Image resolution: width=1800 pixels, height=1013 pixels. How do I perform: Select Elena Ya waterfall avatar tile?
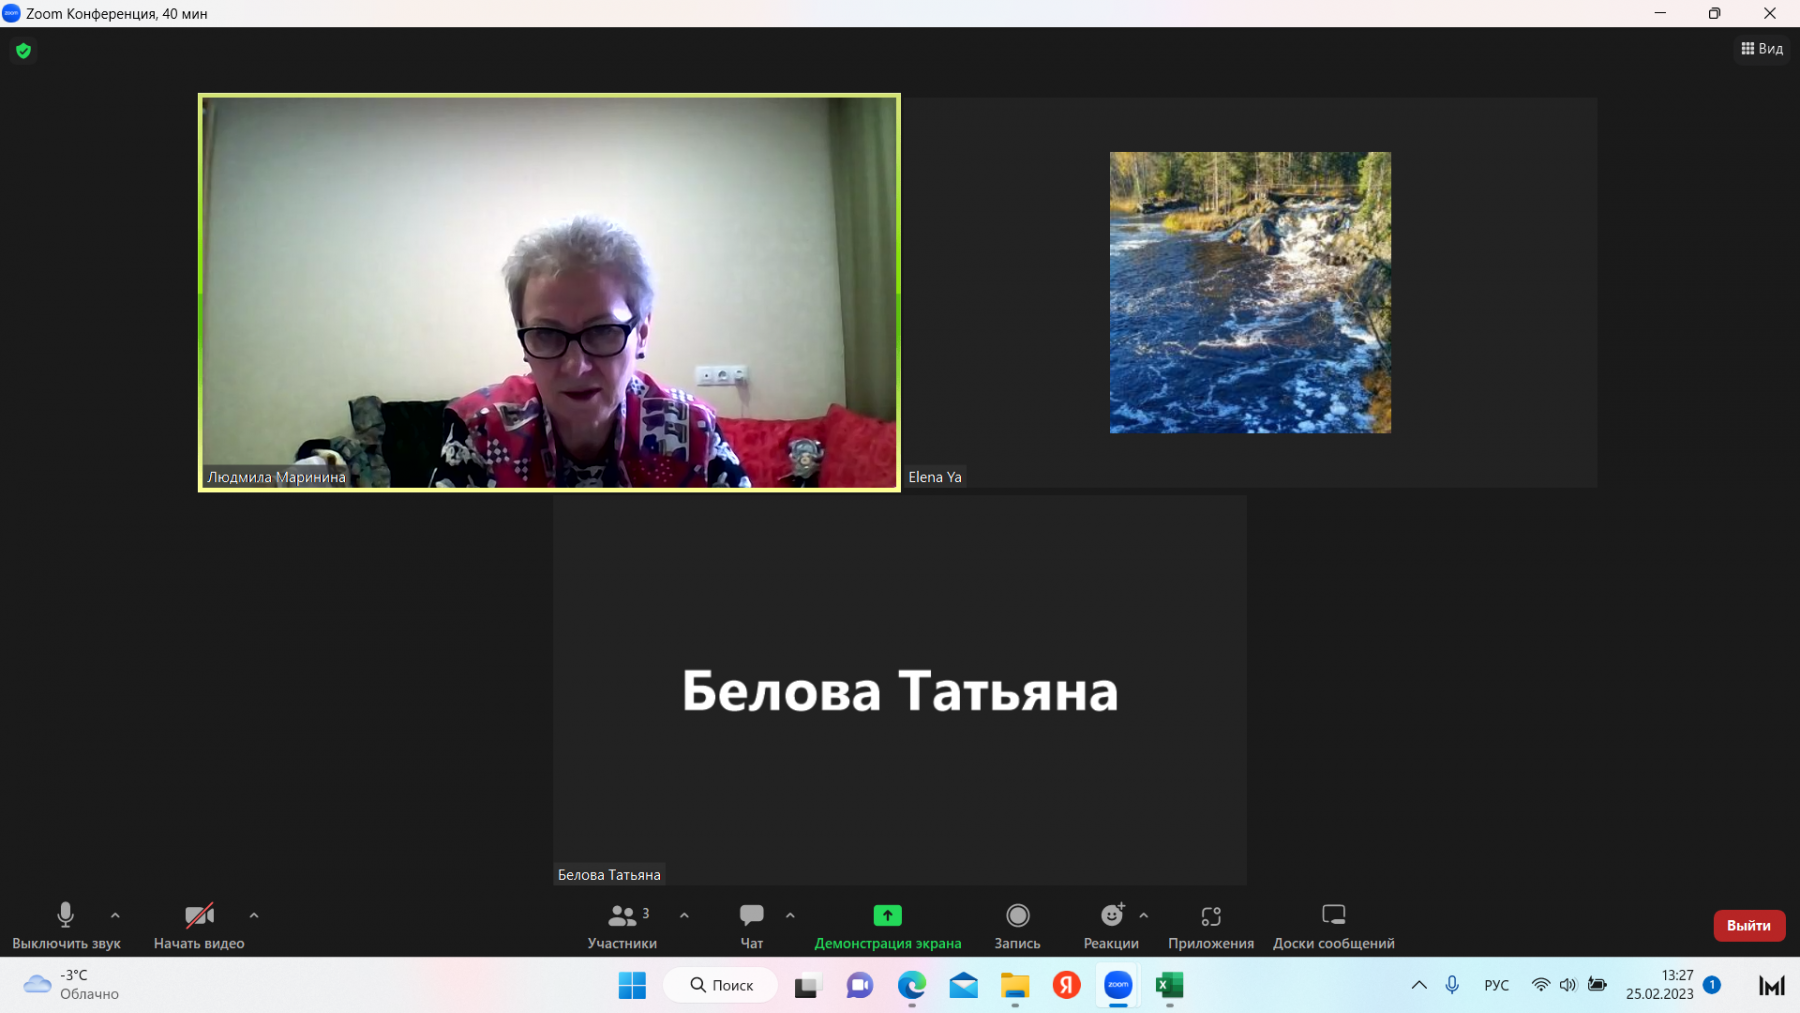(1250, 292)
